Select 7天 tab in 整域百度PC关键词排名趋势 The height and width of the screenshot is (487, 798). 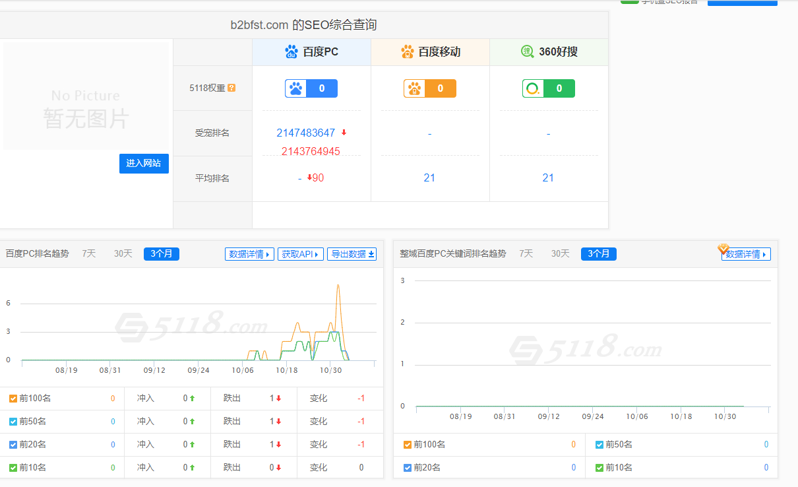coord(526,253)
